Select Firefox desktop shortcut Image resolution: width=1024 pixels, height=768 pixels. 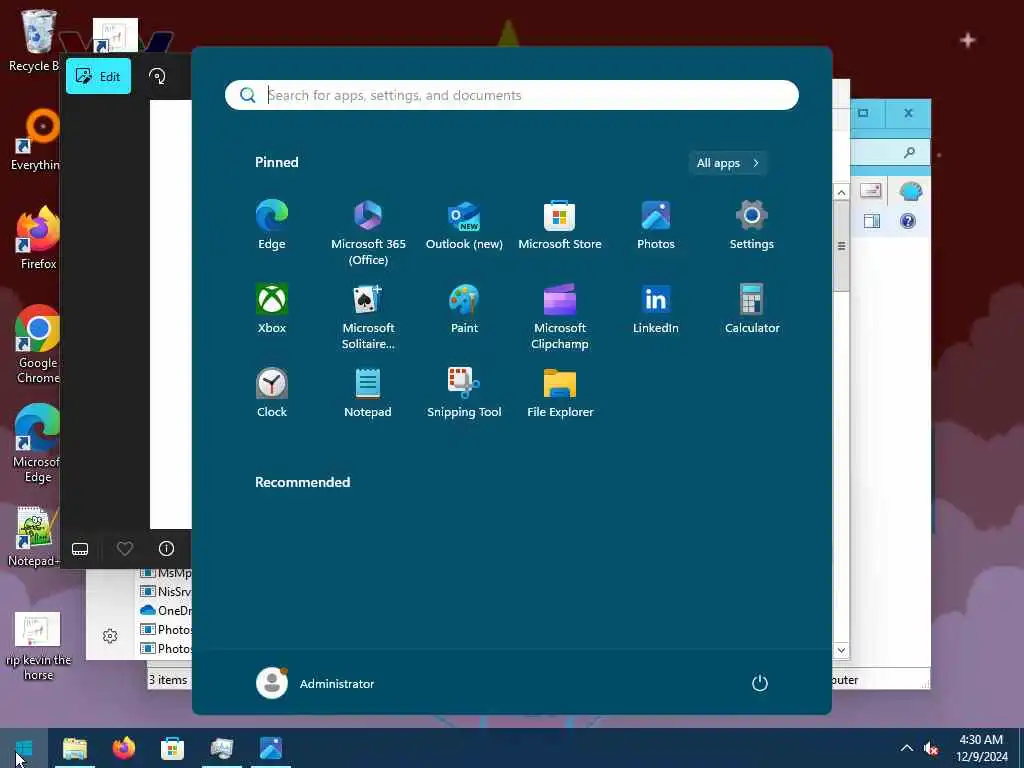[x=38, y=238]
